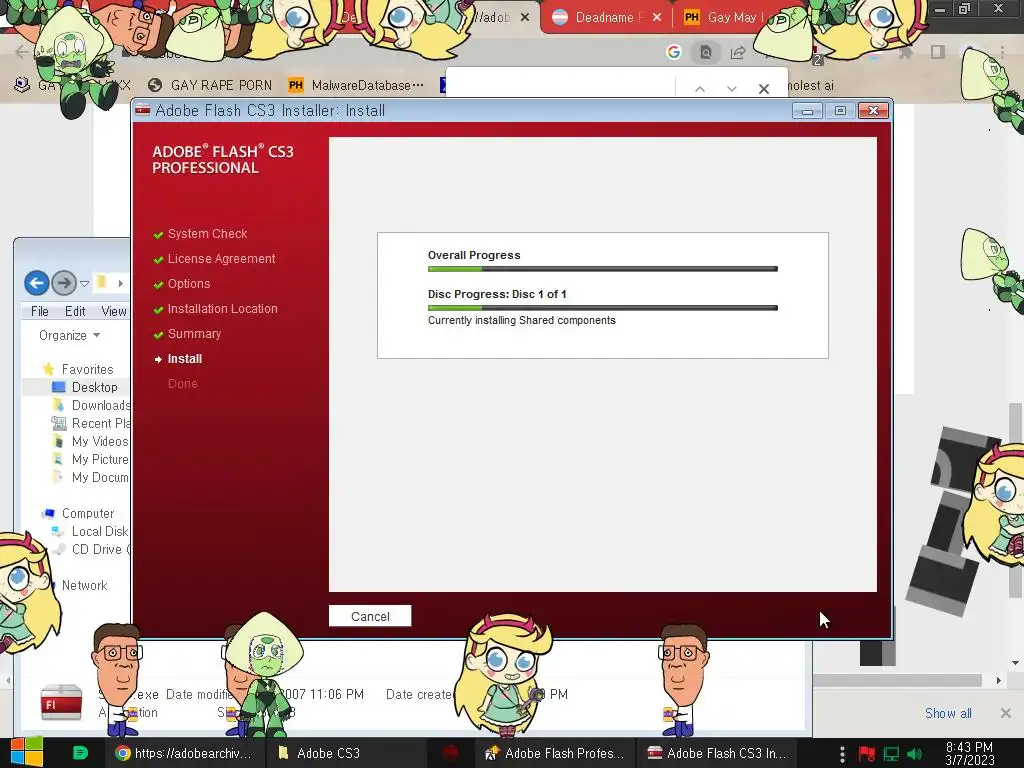Click the Flash installer file icon in details pane
The image size is (1024, 768).
61,702
